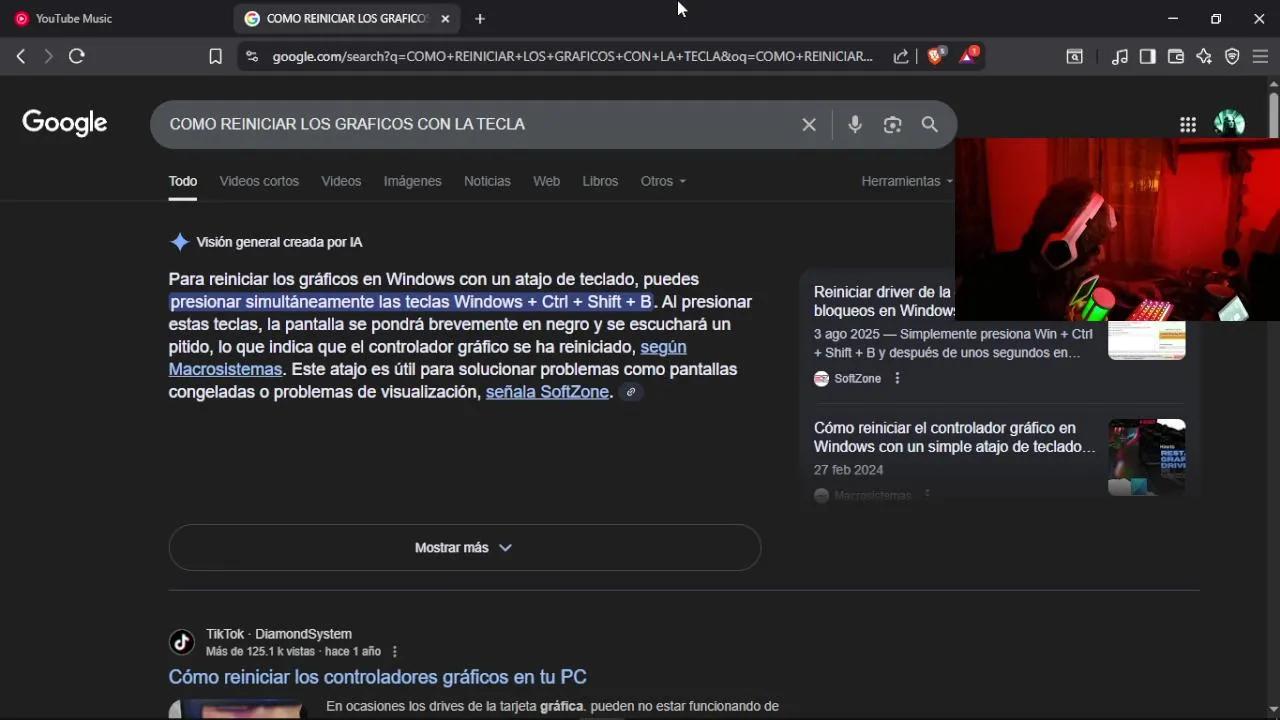Open the Herramientas dropdown
The image size is (1280, 720).
pyautogui.click(x=906, y=181)
